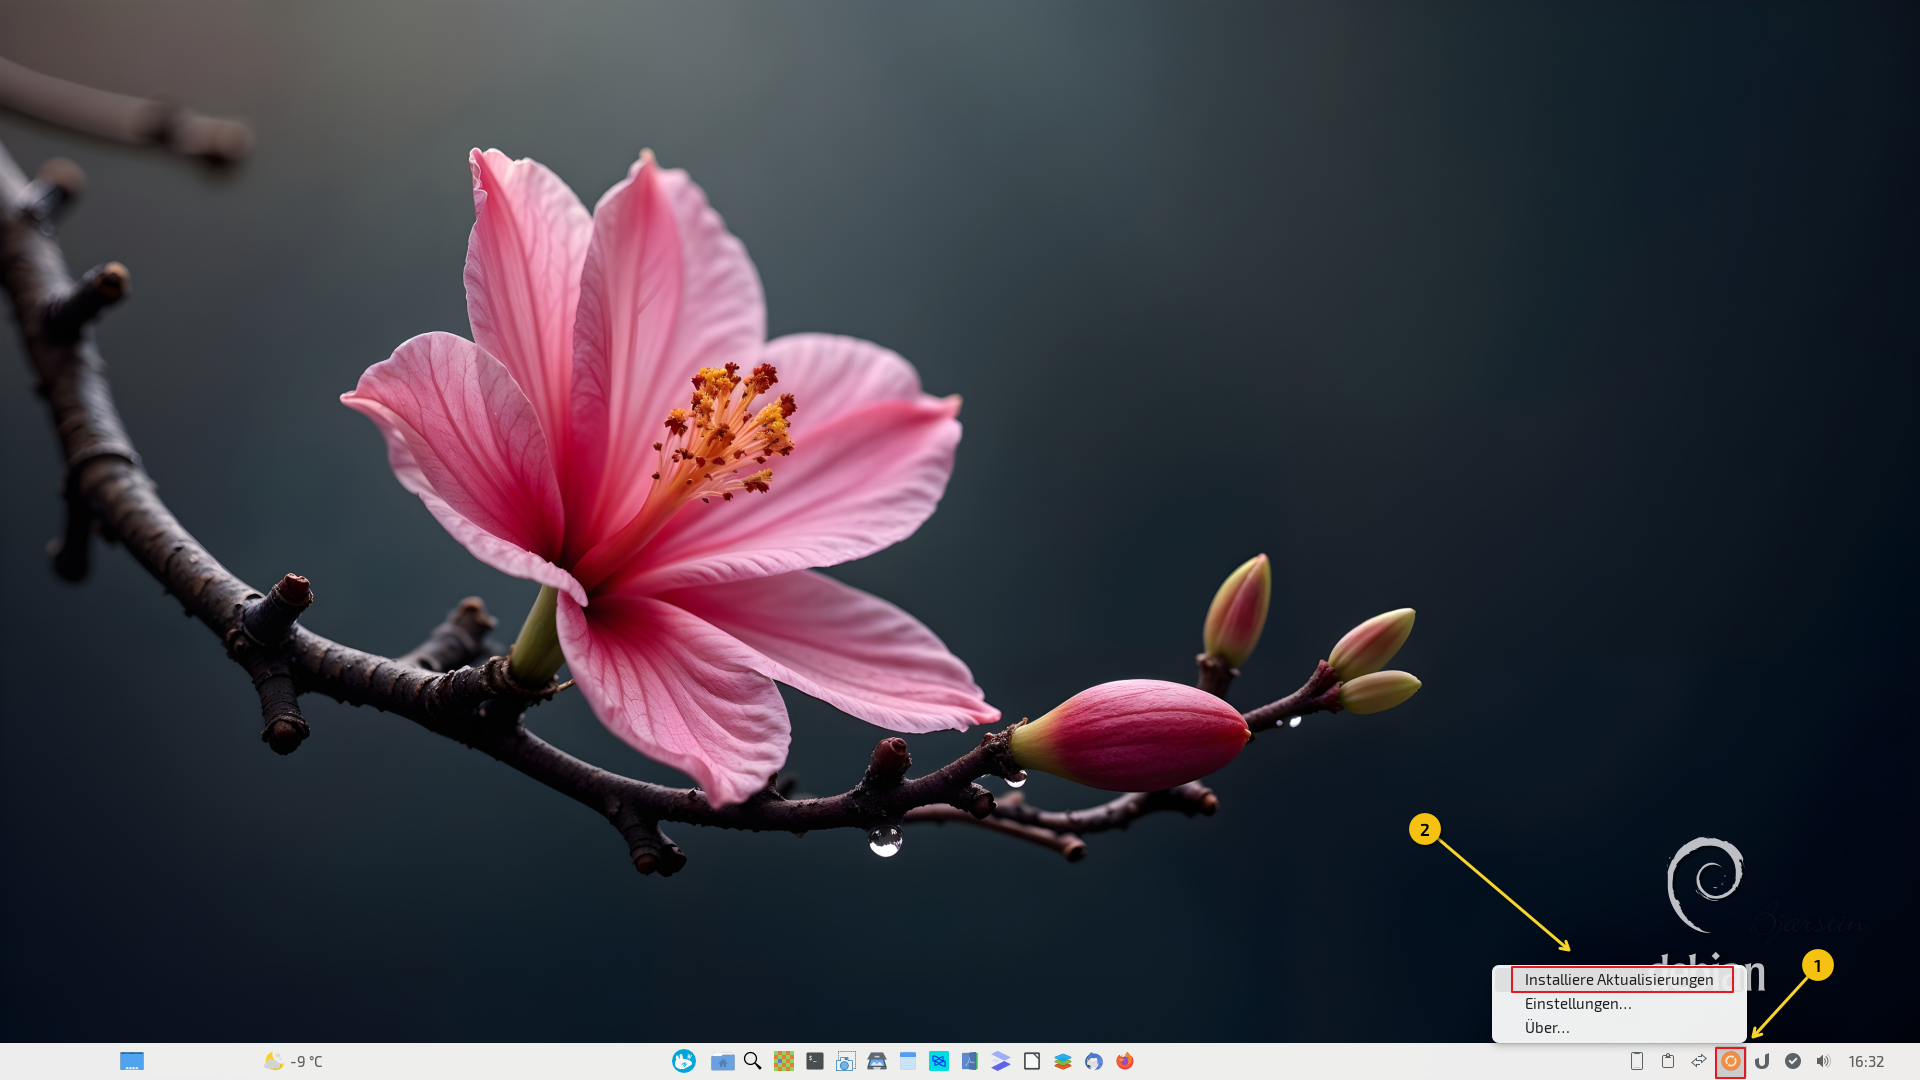
Task: Open Thunderbird mail icon in dock
Action: click(1094, 1061)
